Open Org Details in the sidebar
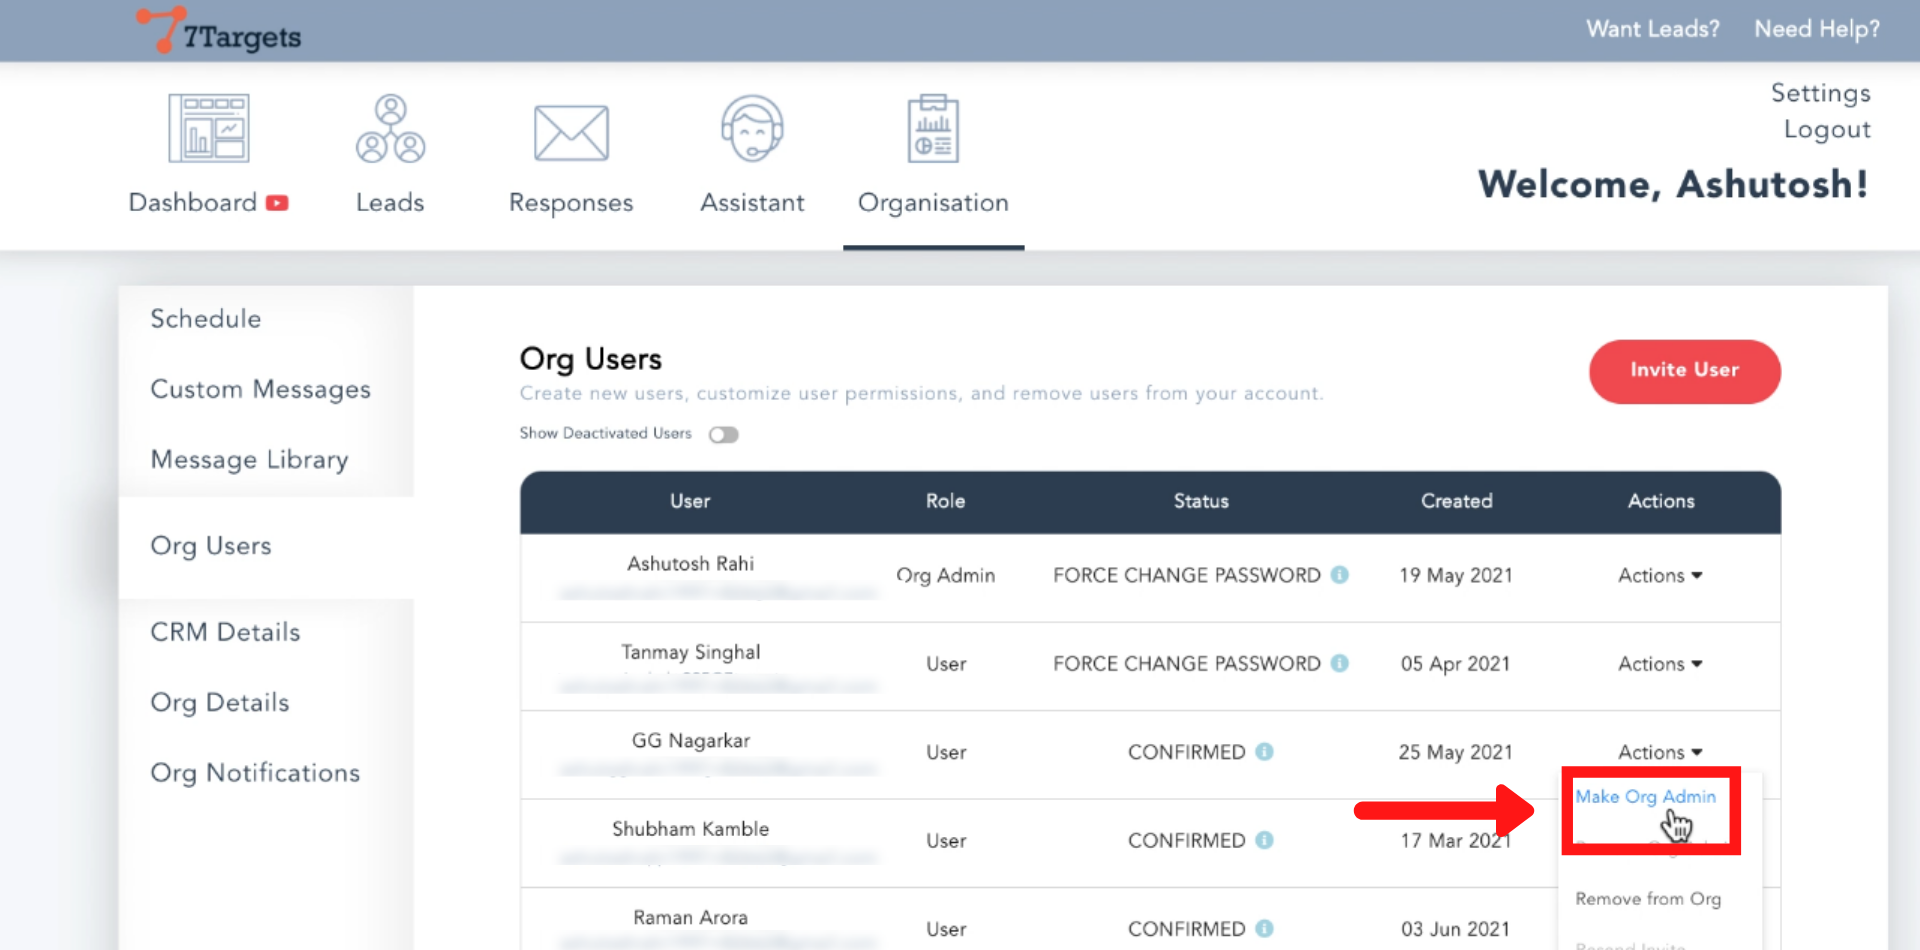 [x=220, y=703]
